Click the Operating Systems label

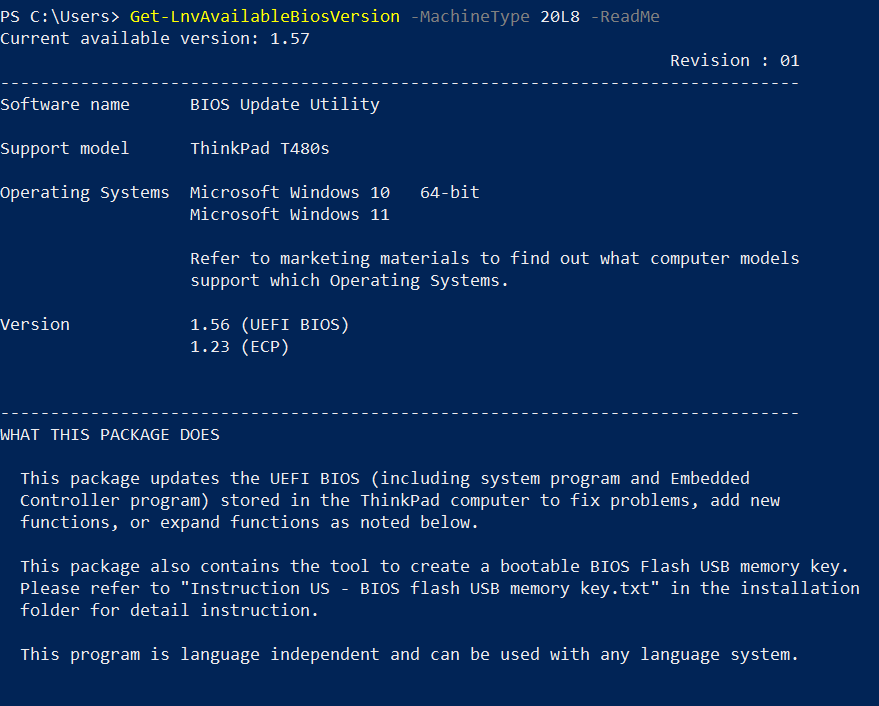click(85, 192)
